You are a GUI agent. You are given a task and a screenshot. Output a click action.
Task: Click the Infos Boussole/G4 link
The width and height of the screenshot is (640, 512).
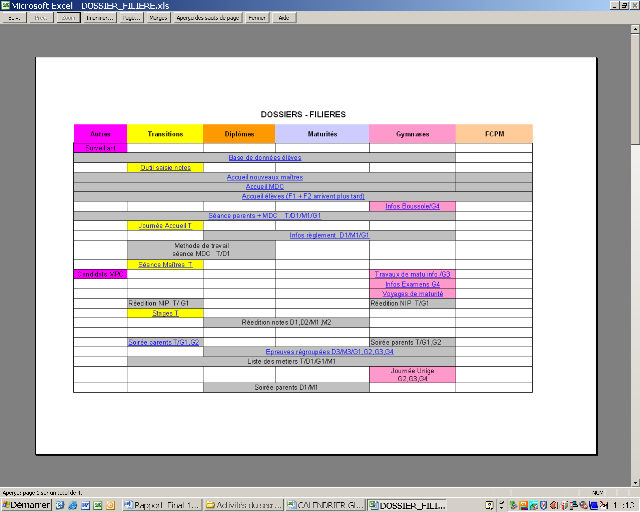click(413, 206)
